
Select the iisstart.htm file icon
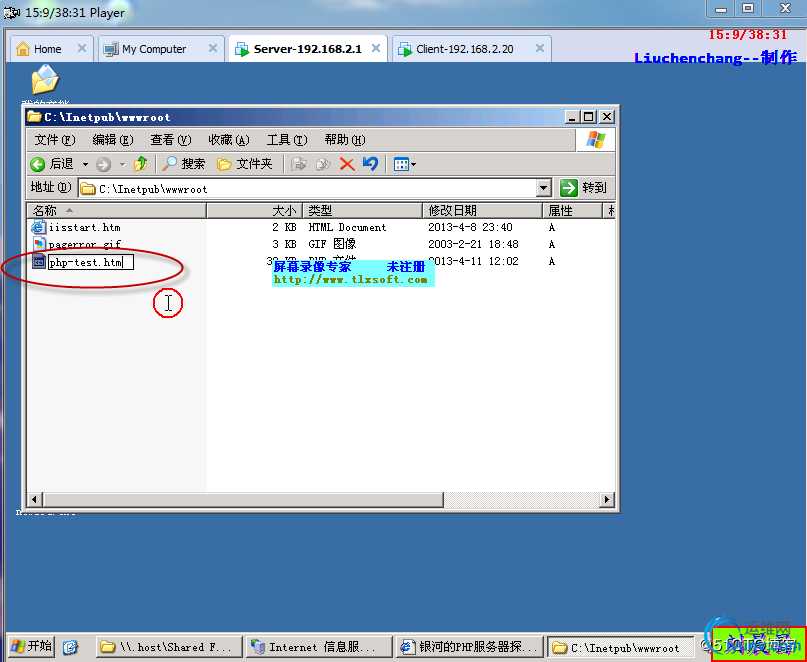point(39,227)
